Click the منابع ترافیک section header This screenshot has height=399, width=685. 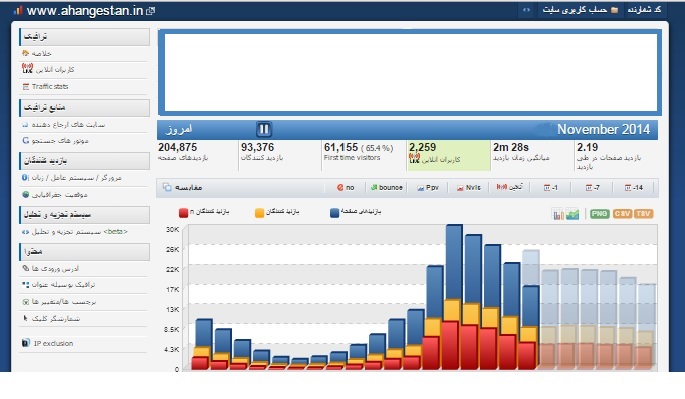pyautogui.click(x=84, y=108)
